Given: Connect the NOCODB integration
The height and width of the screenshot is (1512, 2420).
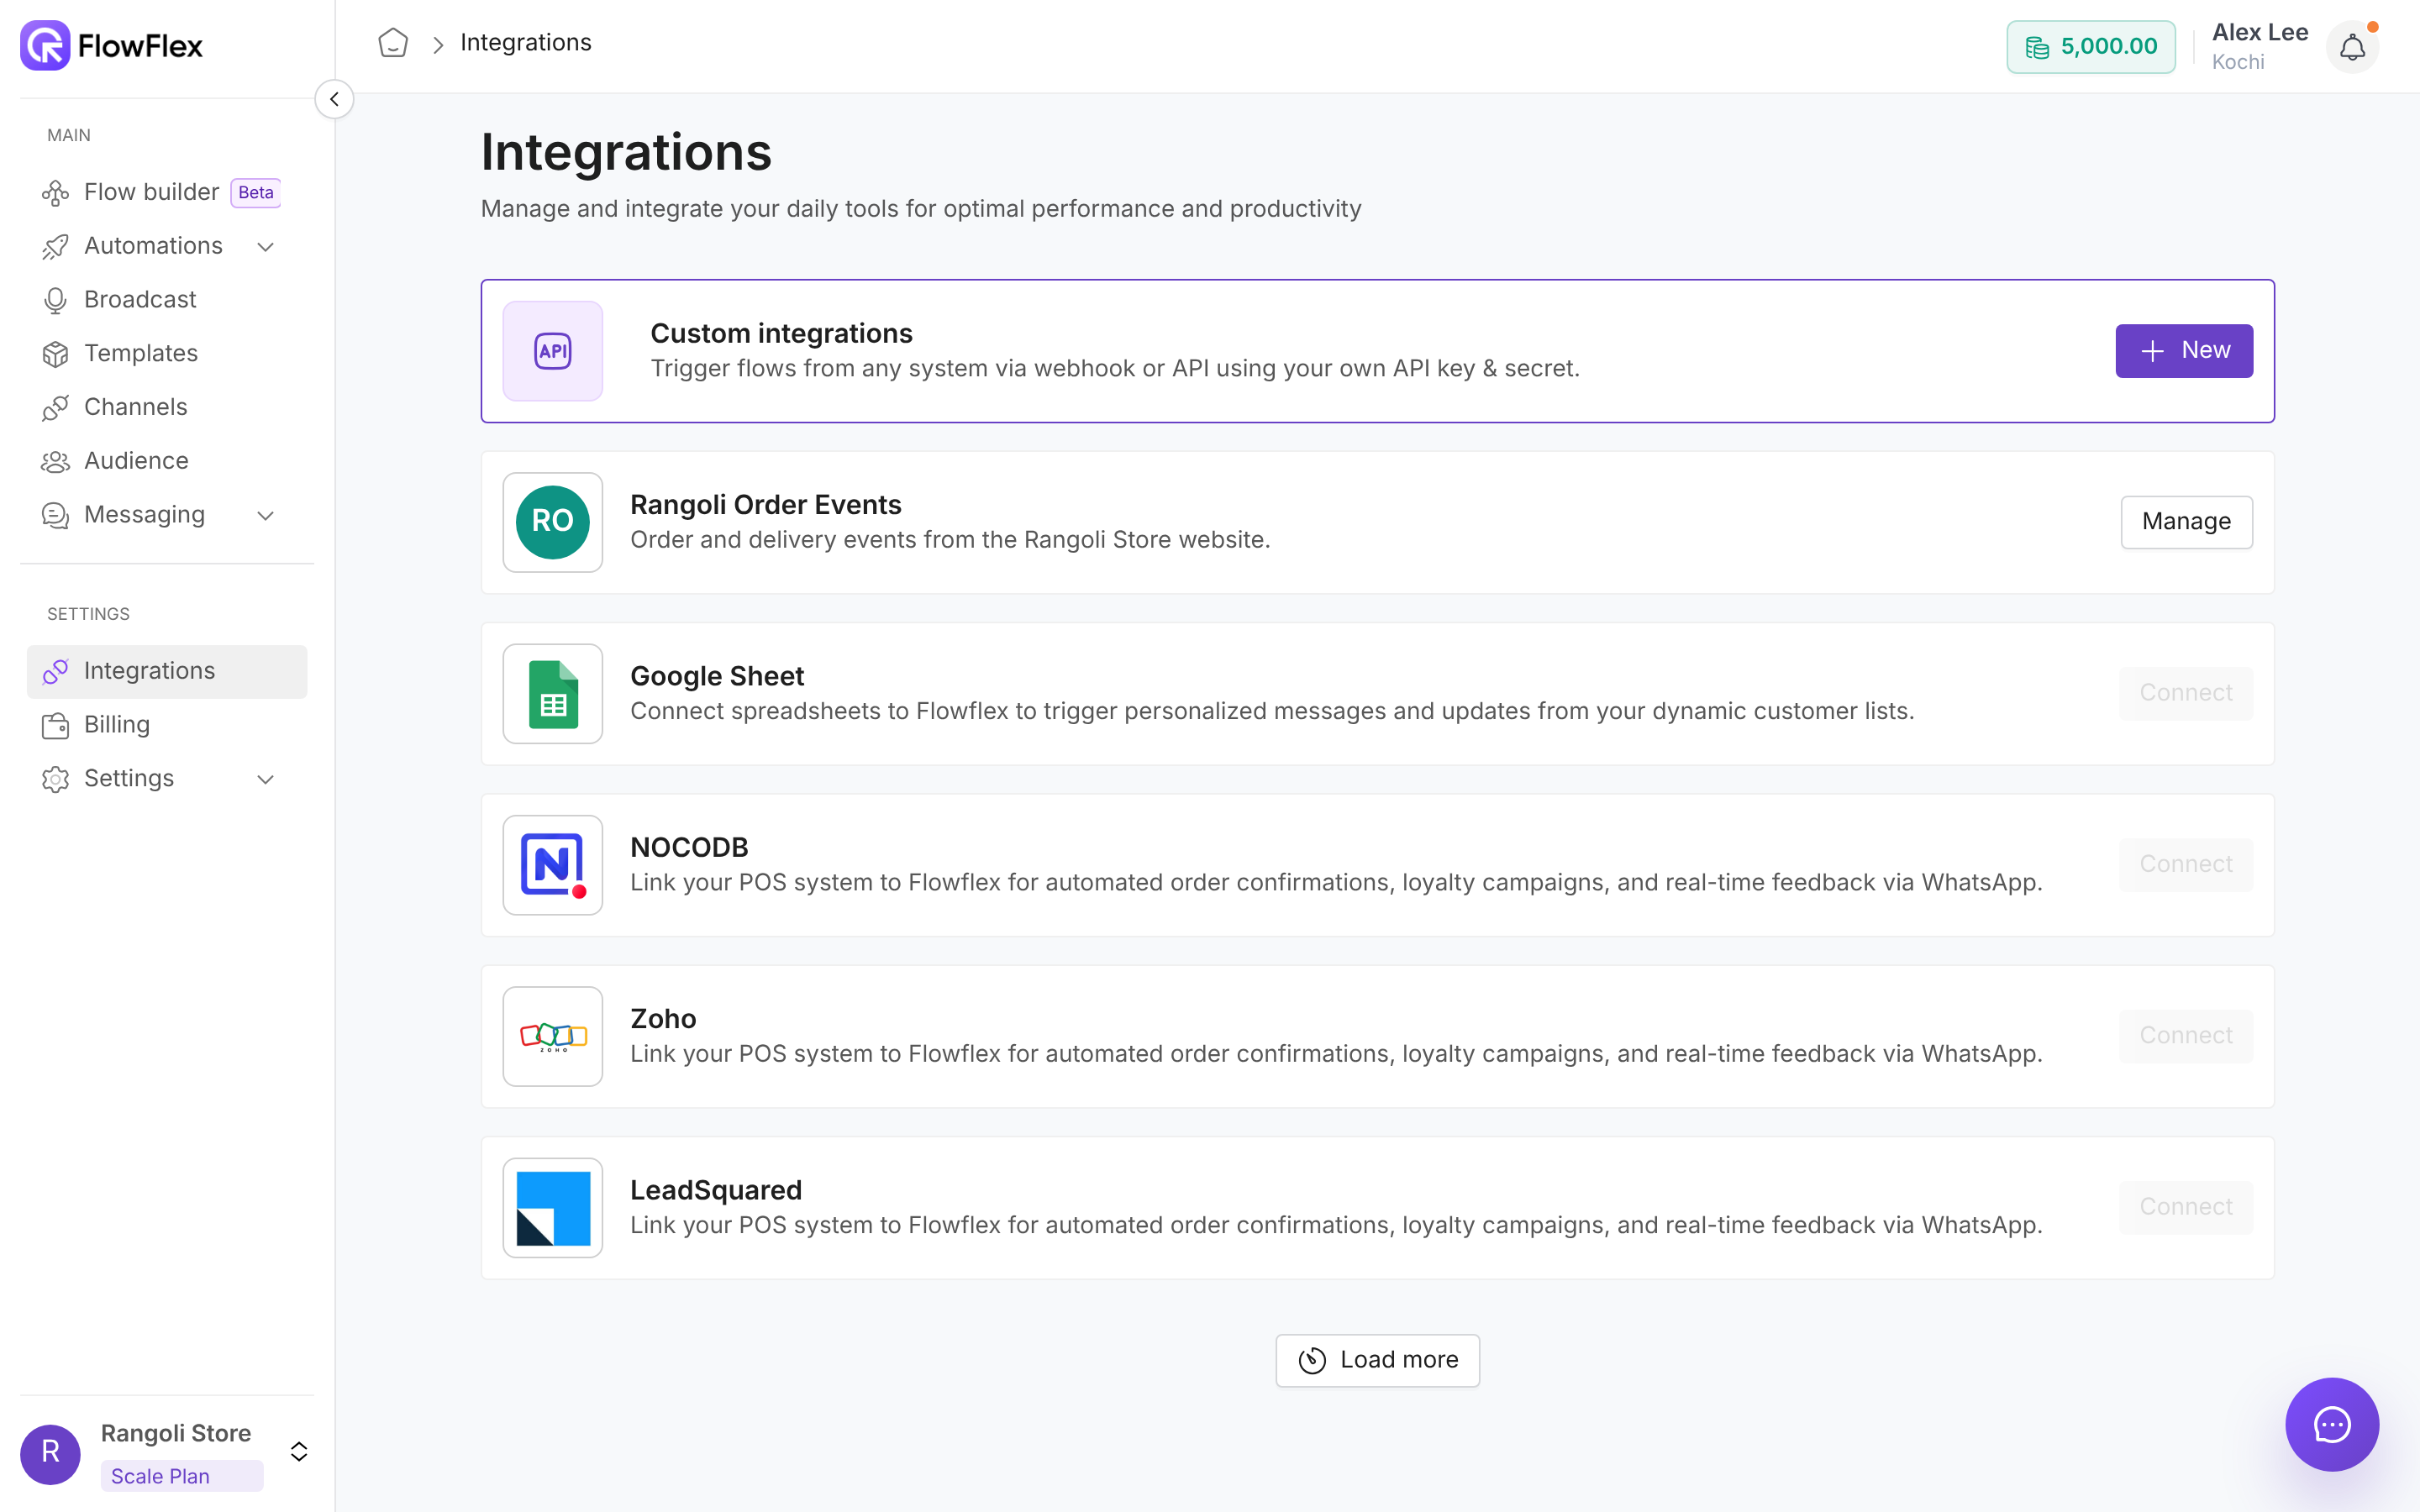Looking at the screenshot, I should coord(2186,864).
